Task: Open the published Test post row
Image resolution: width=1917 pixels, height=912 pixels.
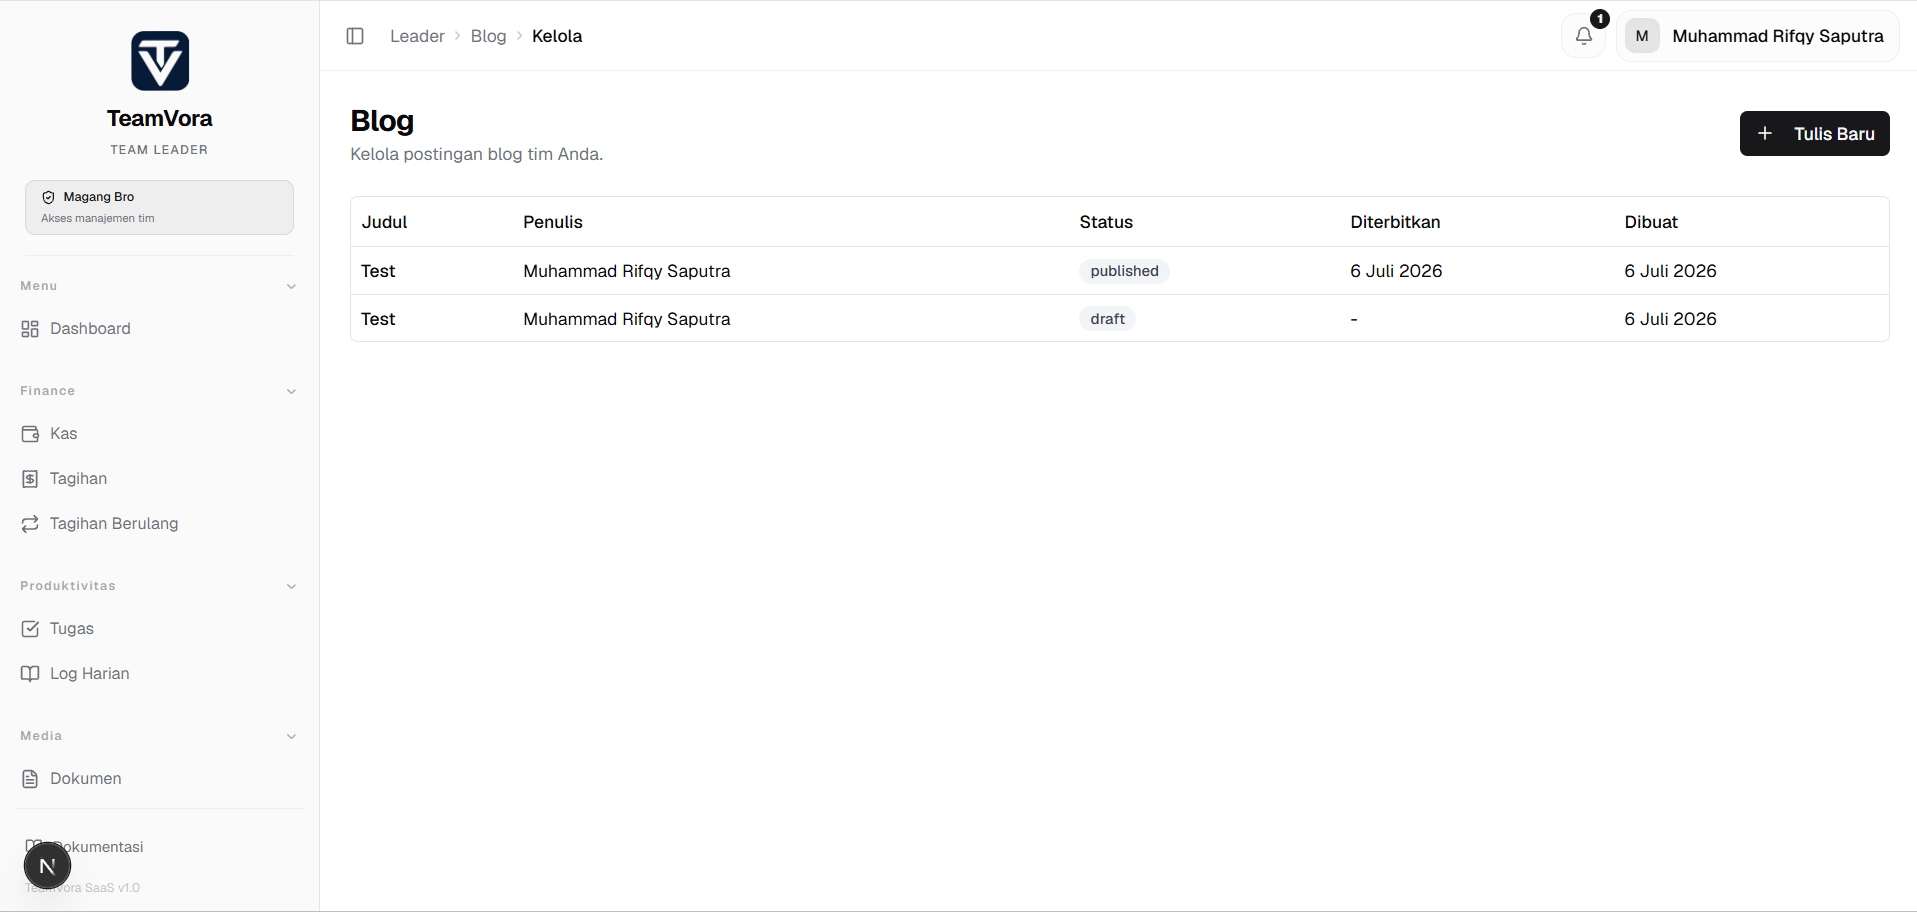Action: [1119, 271]
